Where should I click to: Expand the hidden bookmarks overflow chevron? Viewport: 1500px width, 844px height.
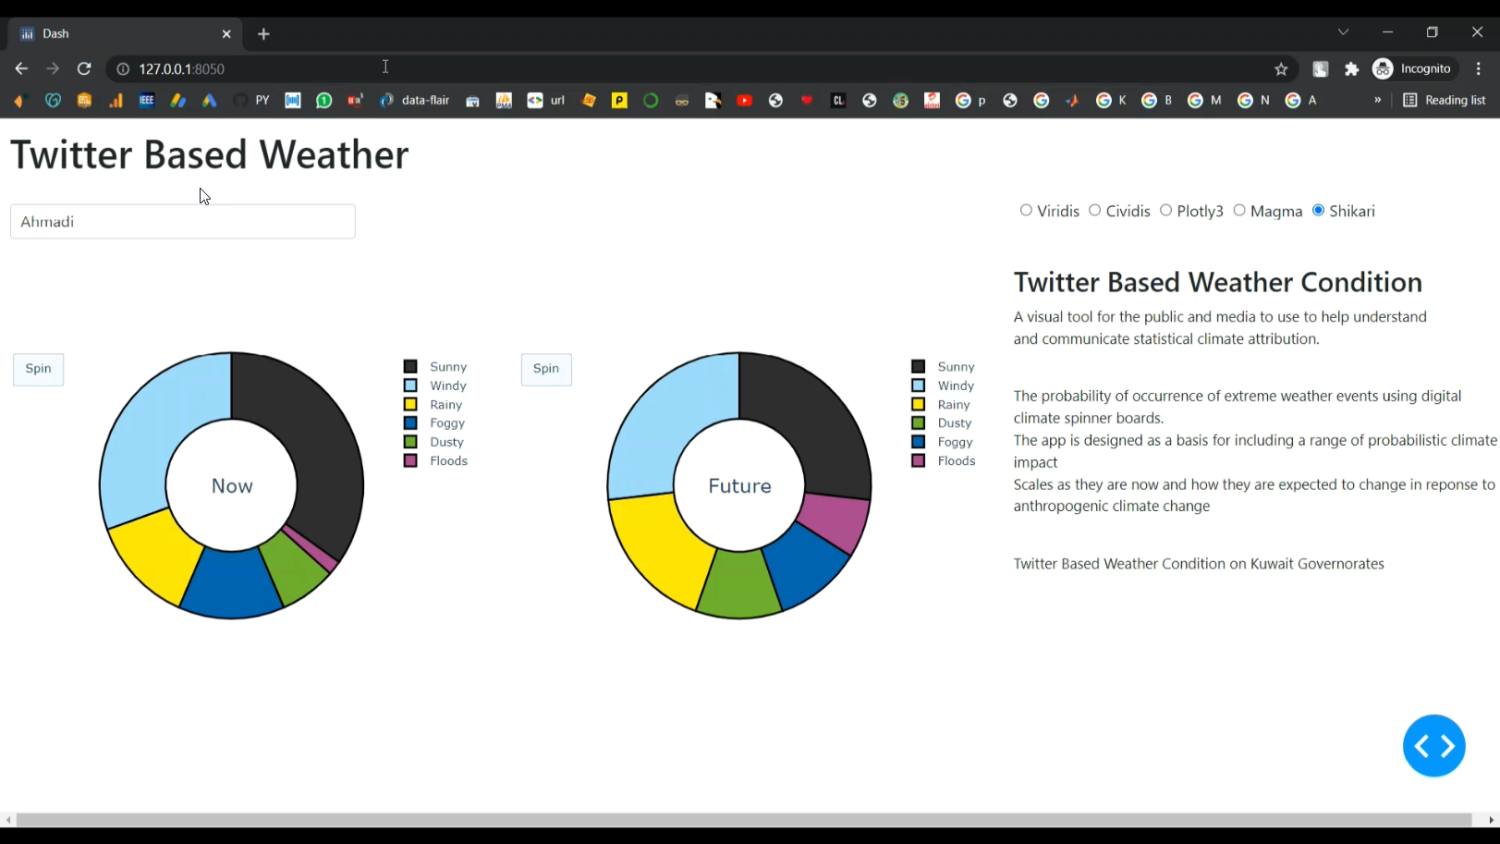[1377, 100]
